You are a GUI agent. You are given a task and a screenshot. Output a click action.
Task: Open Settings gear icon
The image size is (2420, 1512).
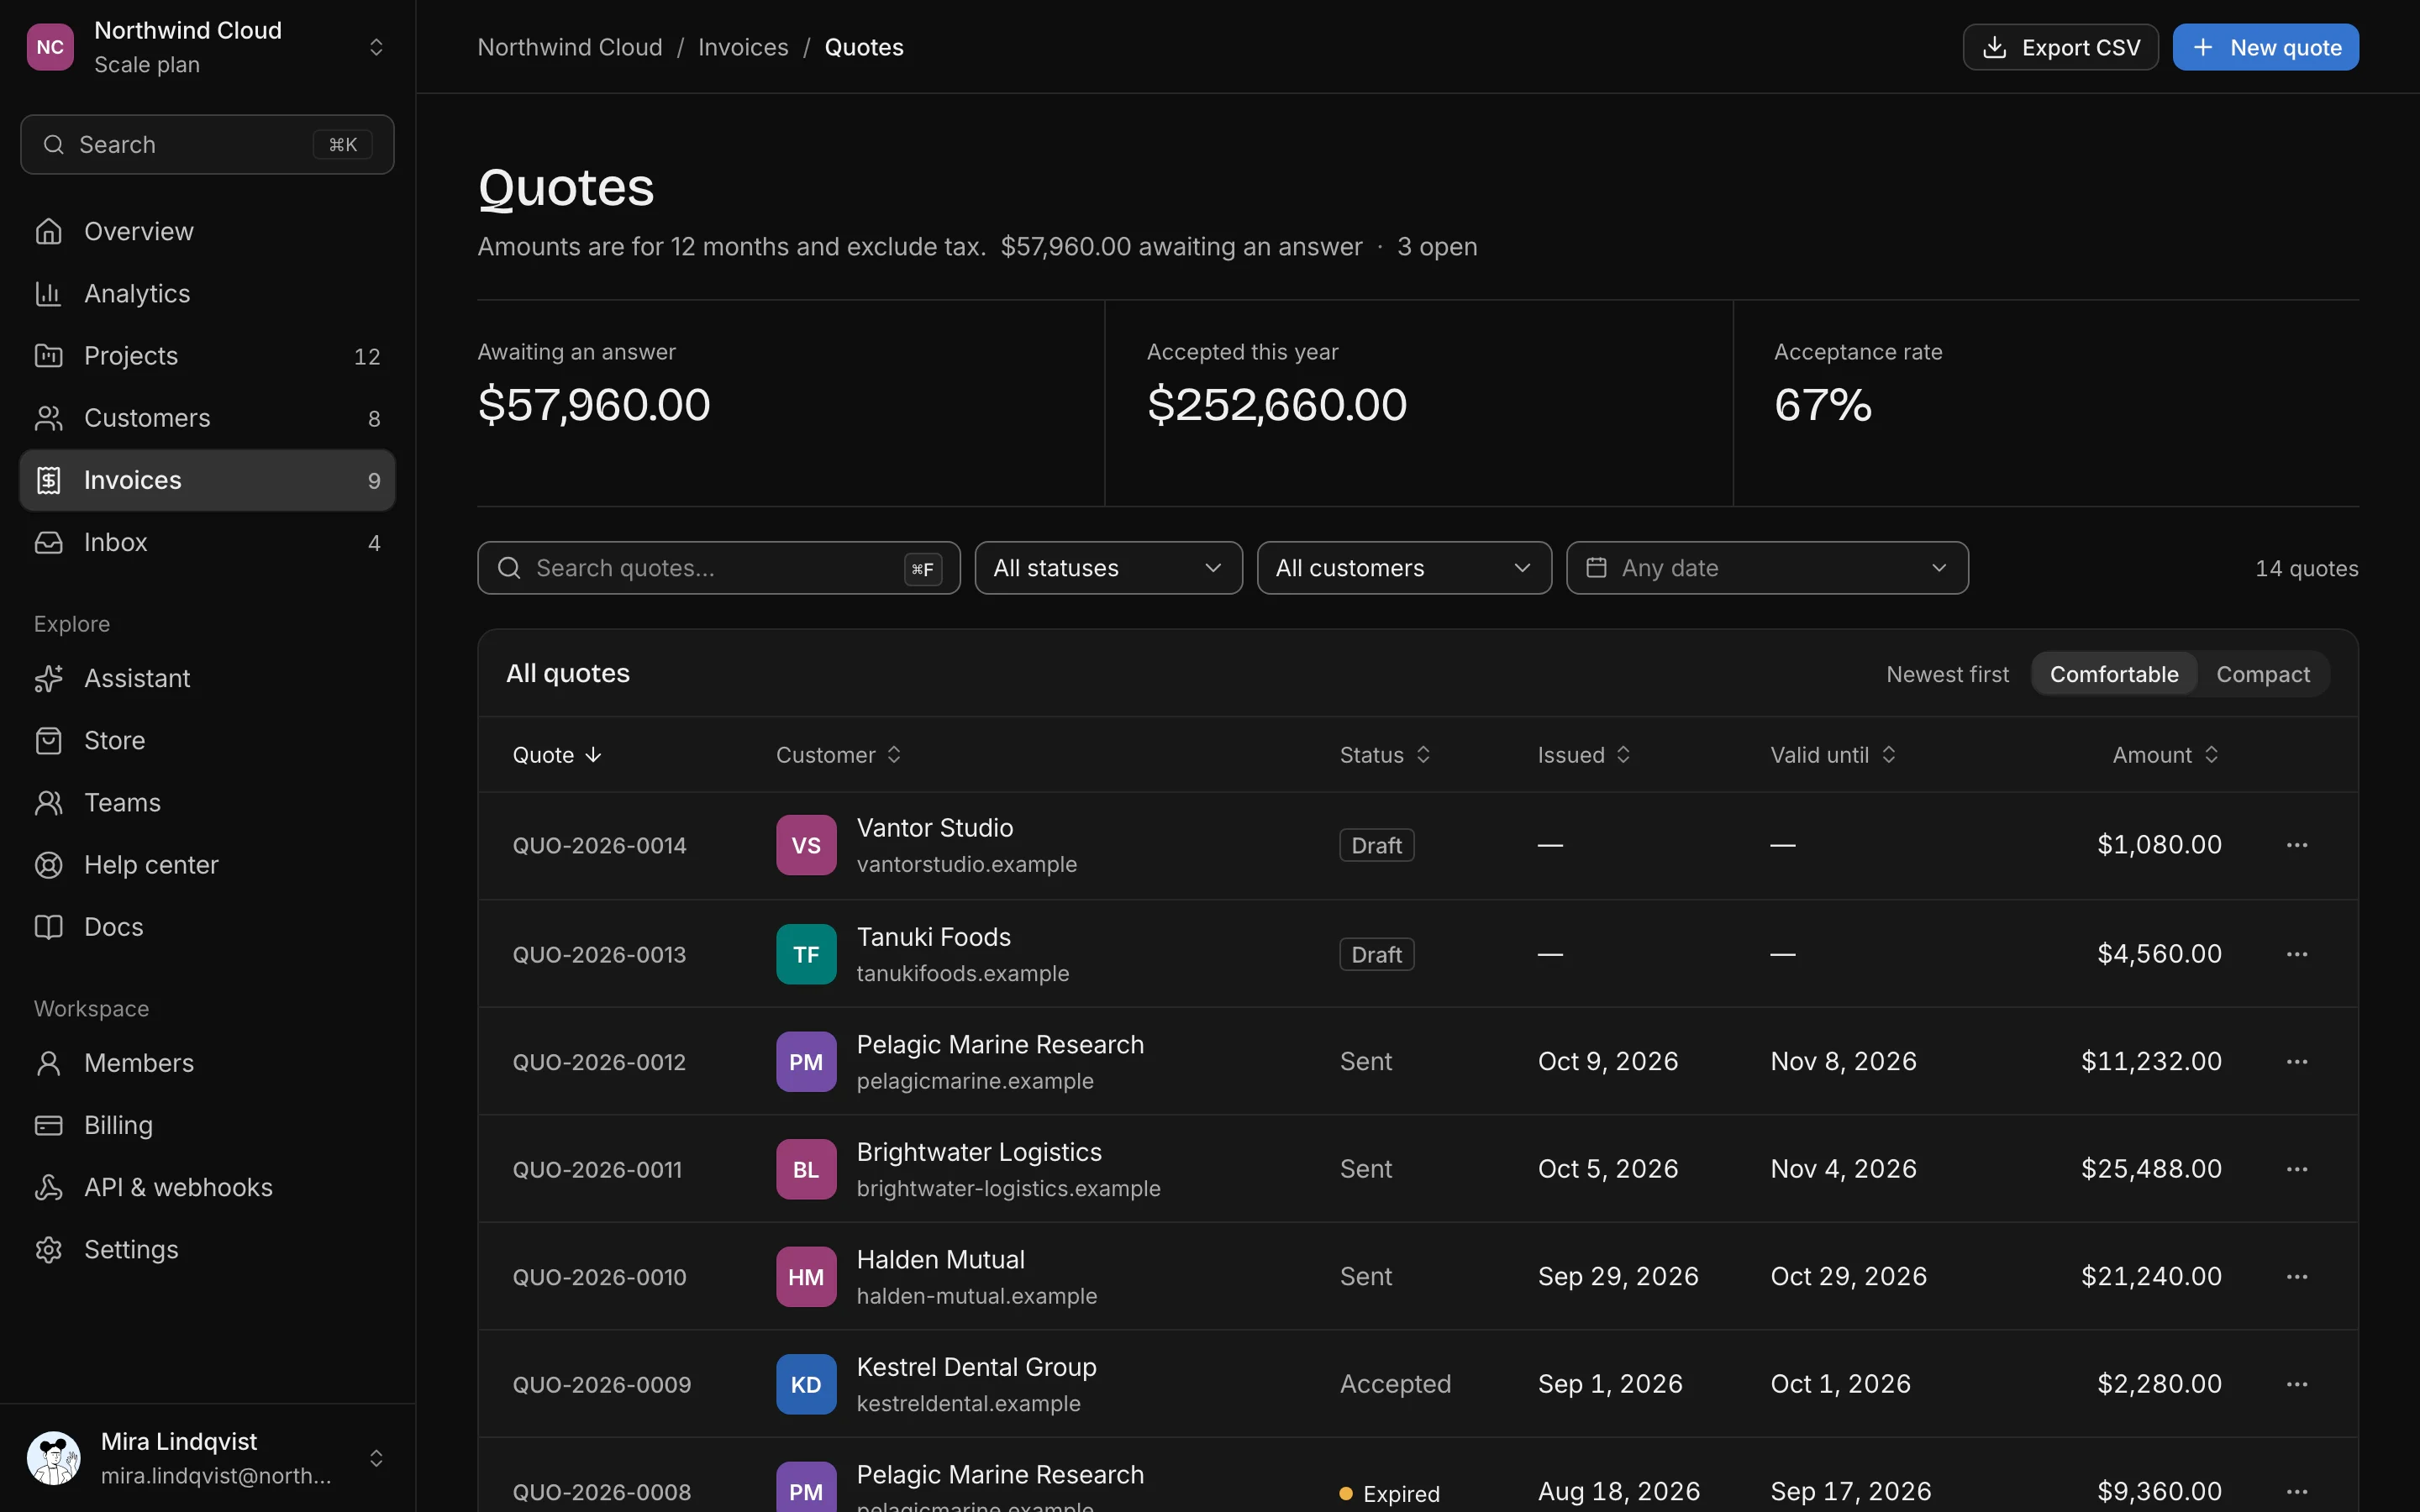(x=48, y=1249)
